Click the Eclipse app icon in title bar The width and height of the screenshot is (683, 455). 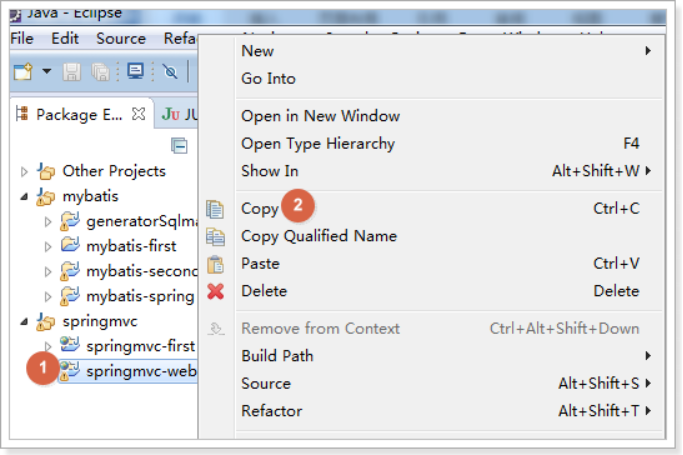pyautogui.click(x=15, y=16)
